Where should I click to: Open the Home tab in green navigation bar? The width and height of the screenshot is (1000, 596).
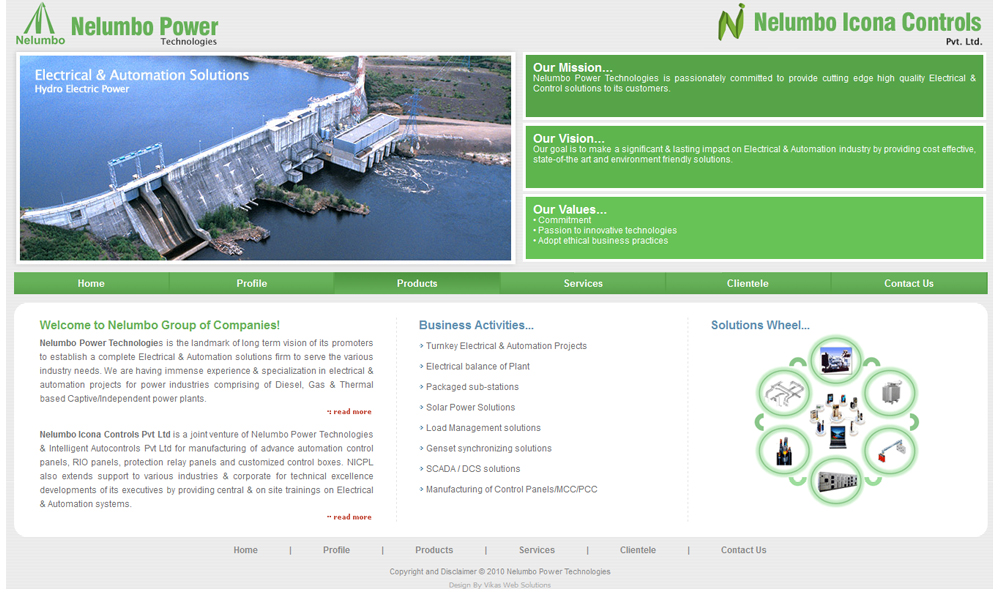point(91,283)
